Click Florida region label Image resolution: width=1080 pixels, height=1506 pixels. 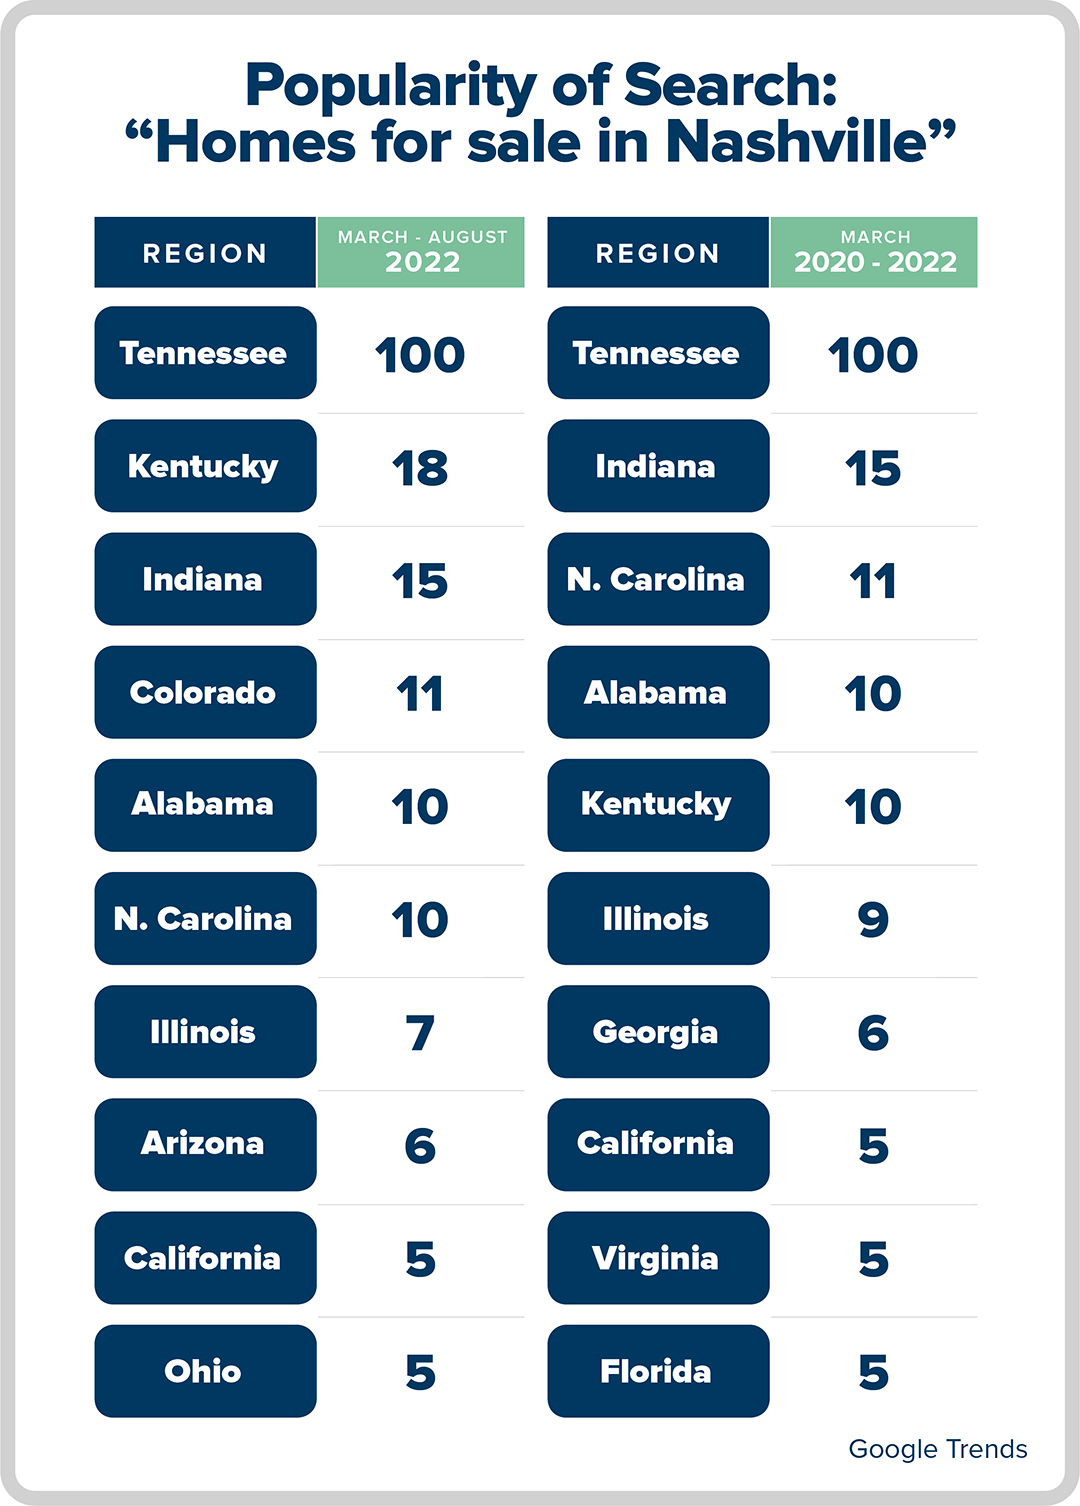[658, 1371]
